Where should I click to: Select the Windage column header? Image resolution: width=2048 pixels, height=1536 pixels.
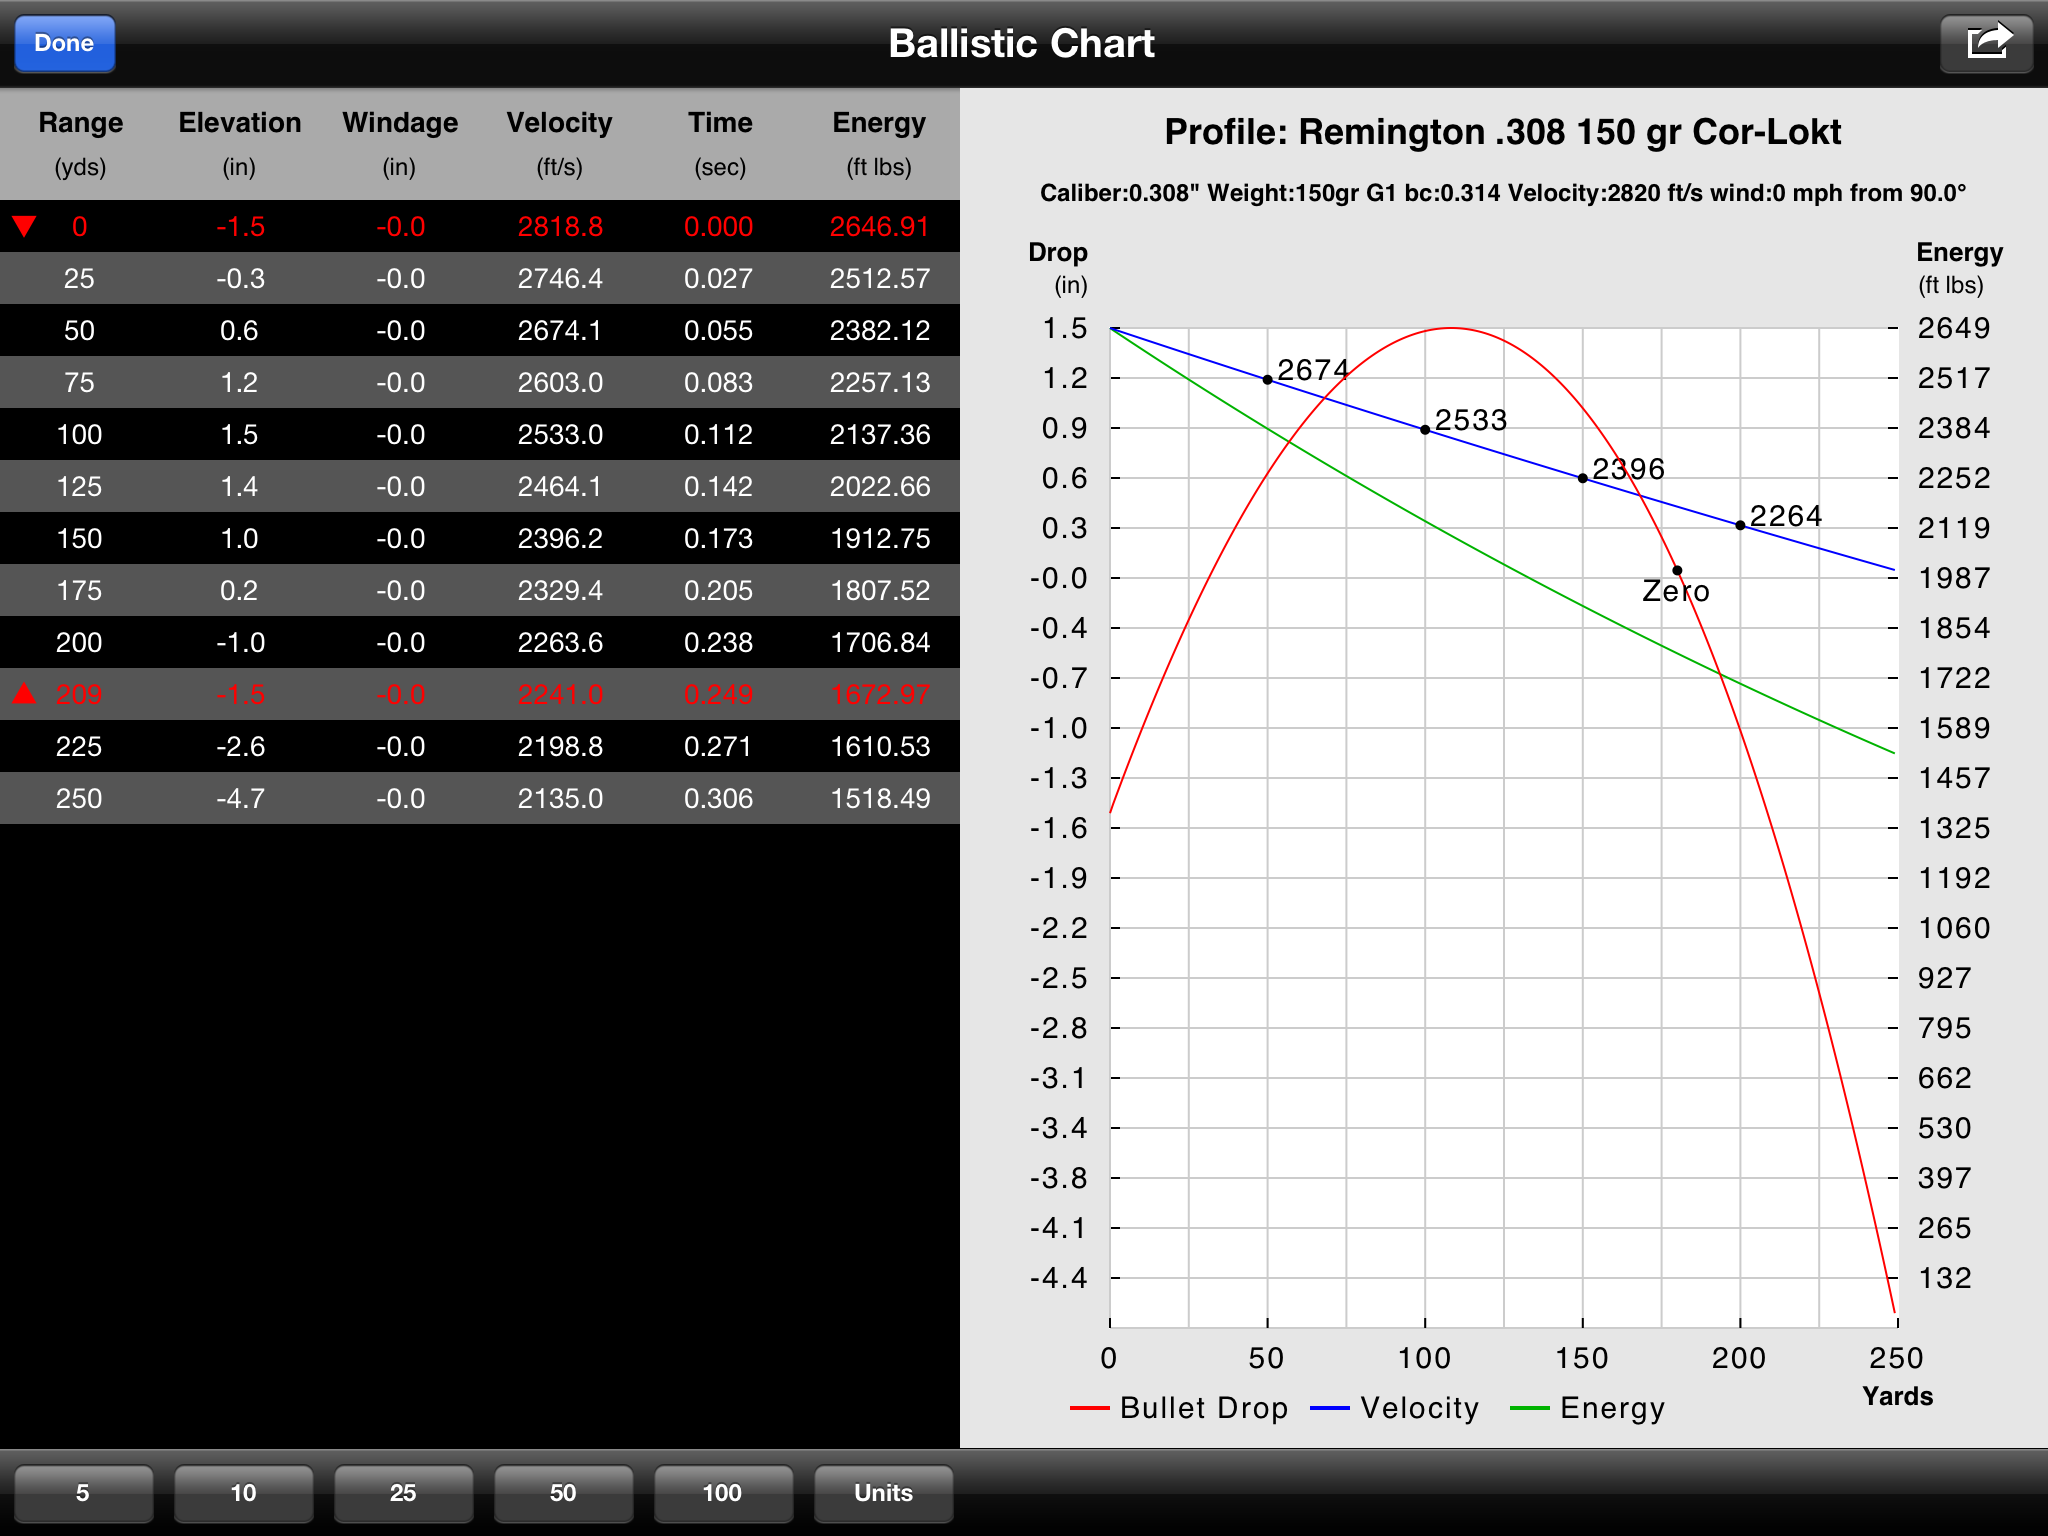tap(400, 143)
